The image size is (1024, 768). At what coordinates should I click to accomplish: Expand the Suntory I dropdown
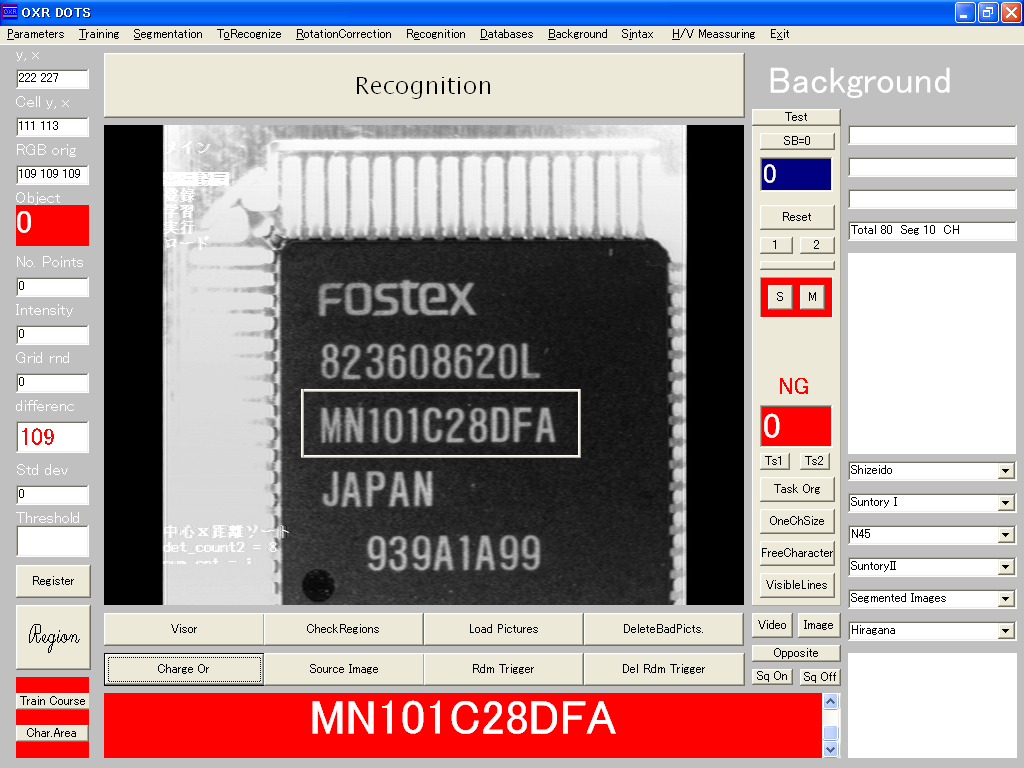click(1006, 503)
